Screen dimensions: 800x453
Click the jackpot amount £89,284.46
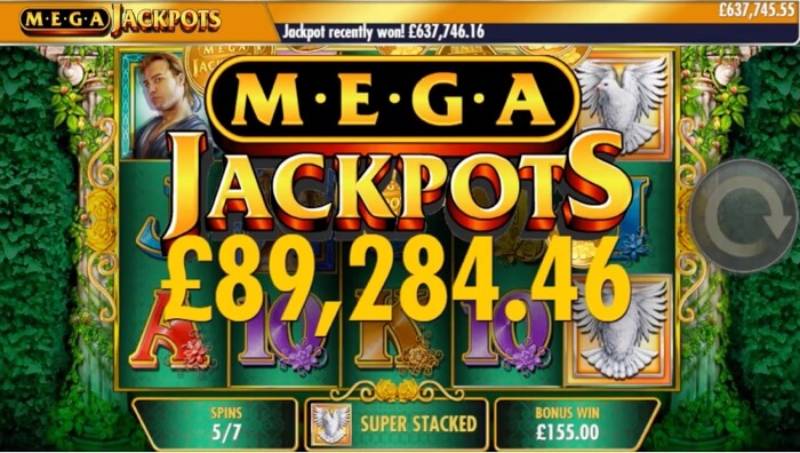pyautogui.click(x=396, y=282)
